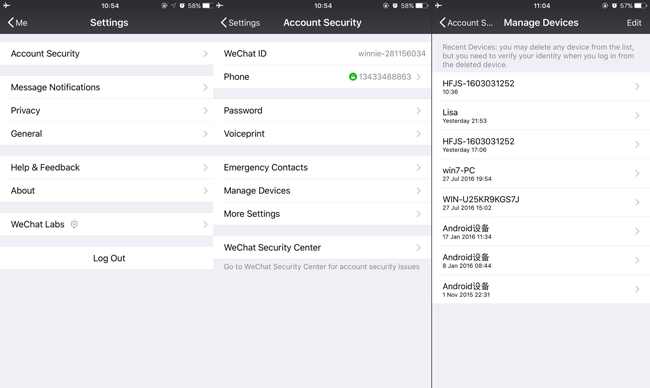Select device win7-PC
The width and height of the screenshot is (650, 388).
point(541,174)
